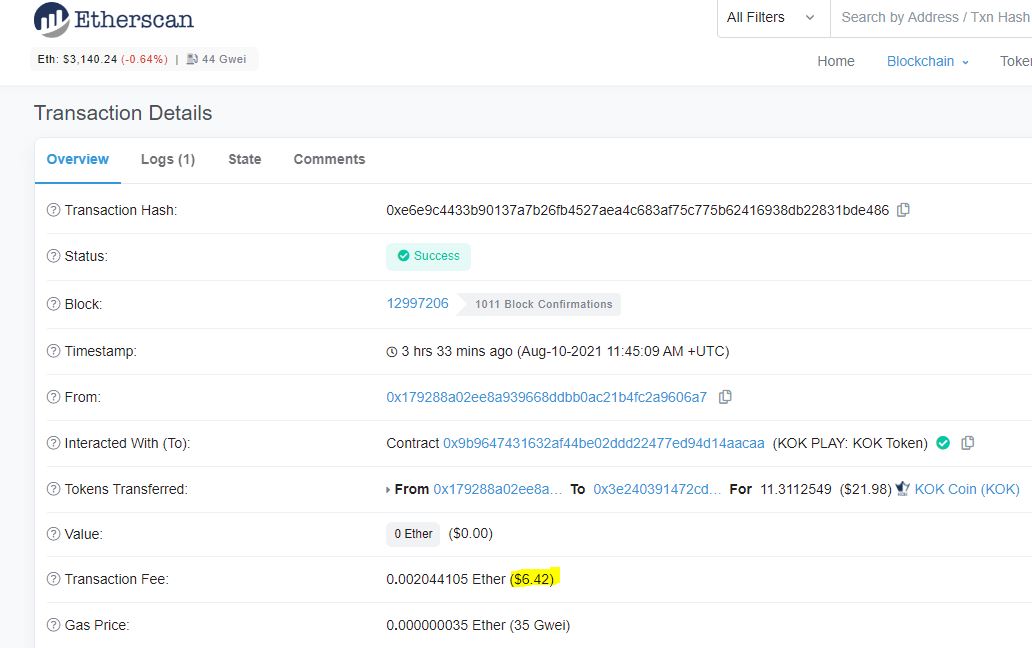Click the Gas Price help icon

tap(54, 625)
